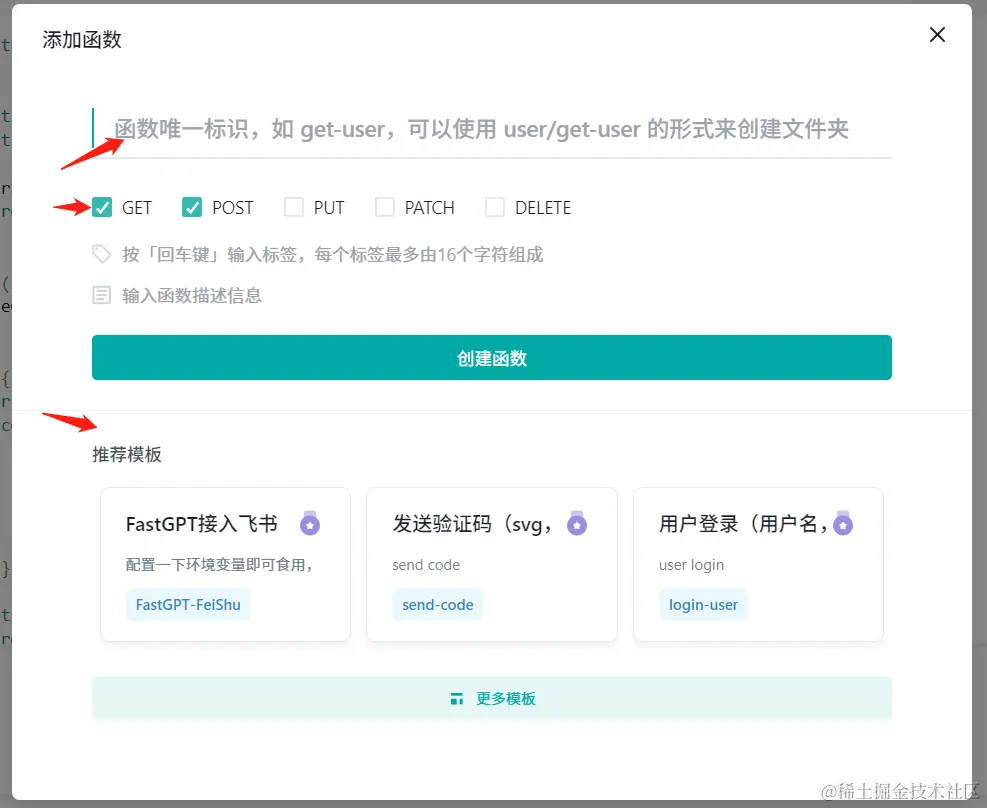
Task: Select the send-code tag
Action: coord(437,604)
